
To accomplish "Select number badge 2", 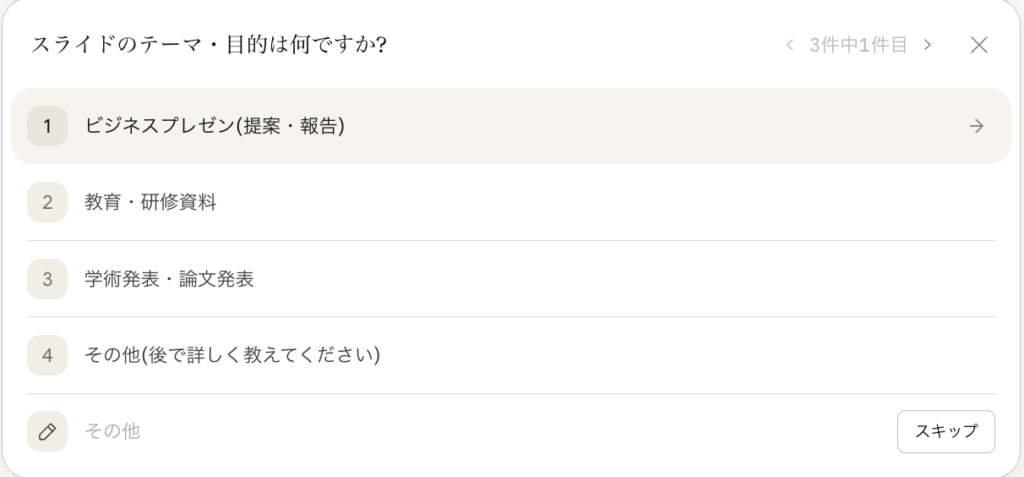I will [47, 202].
